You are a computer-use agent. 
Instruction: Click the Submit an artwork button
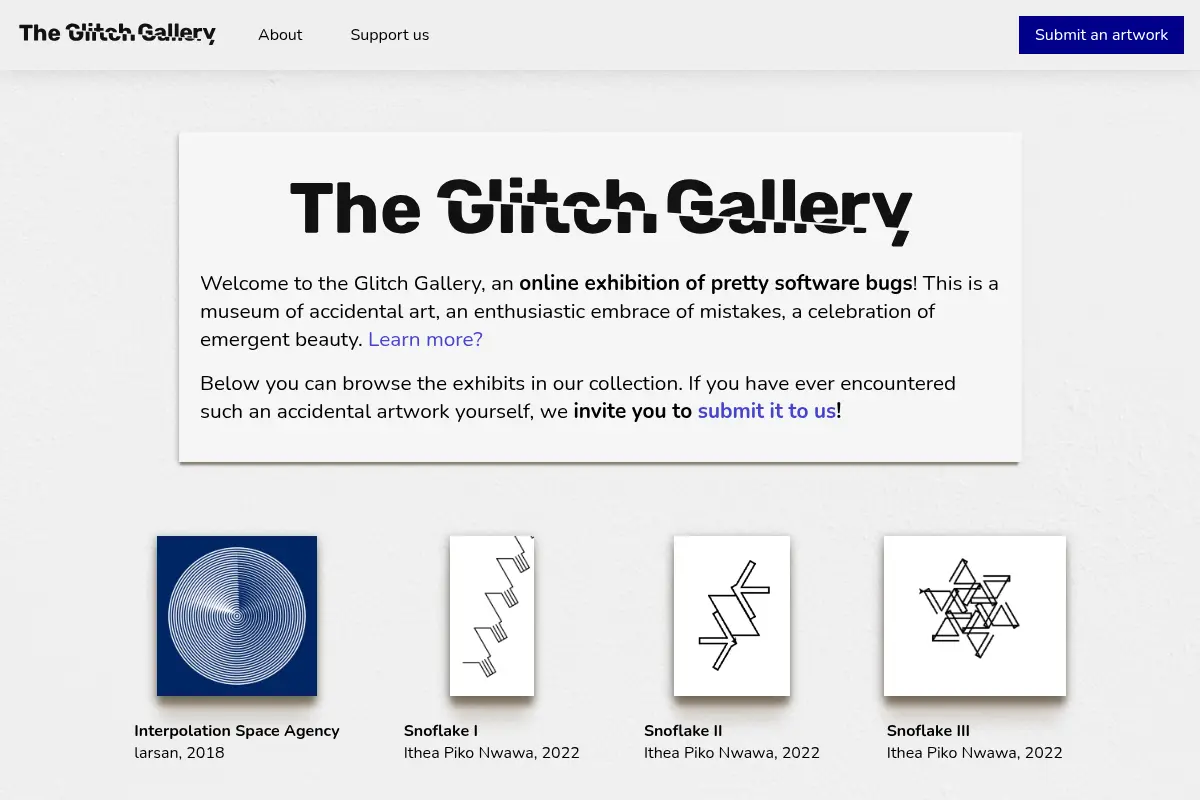coord(1101,35)
